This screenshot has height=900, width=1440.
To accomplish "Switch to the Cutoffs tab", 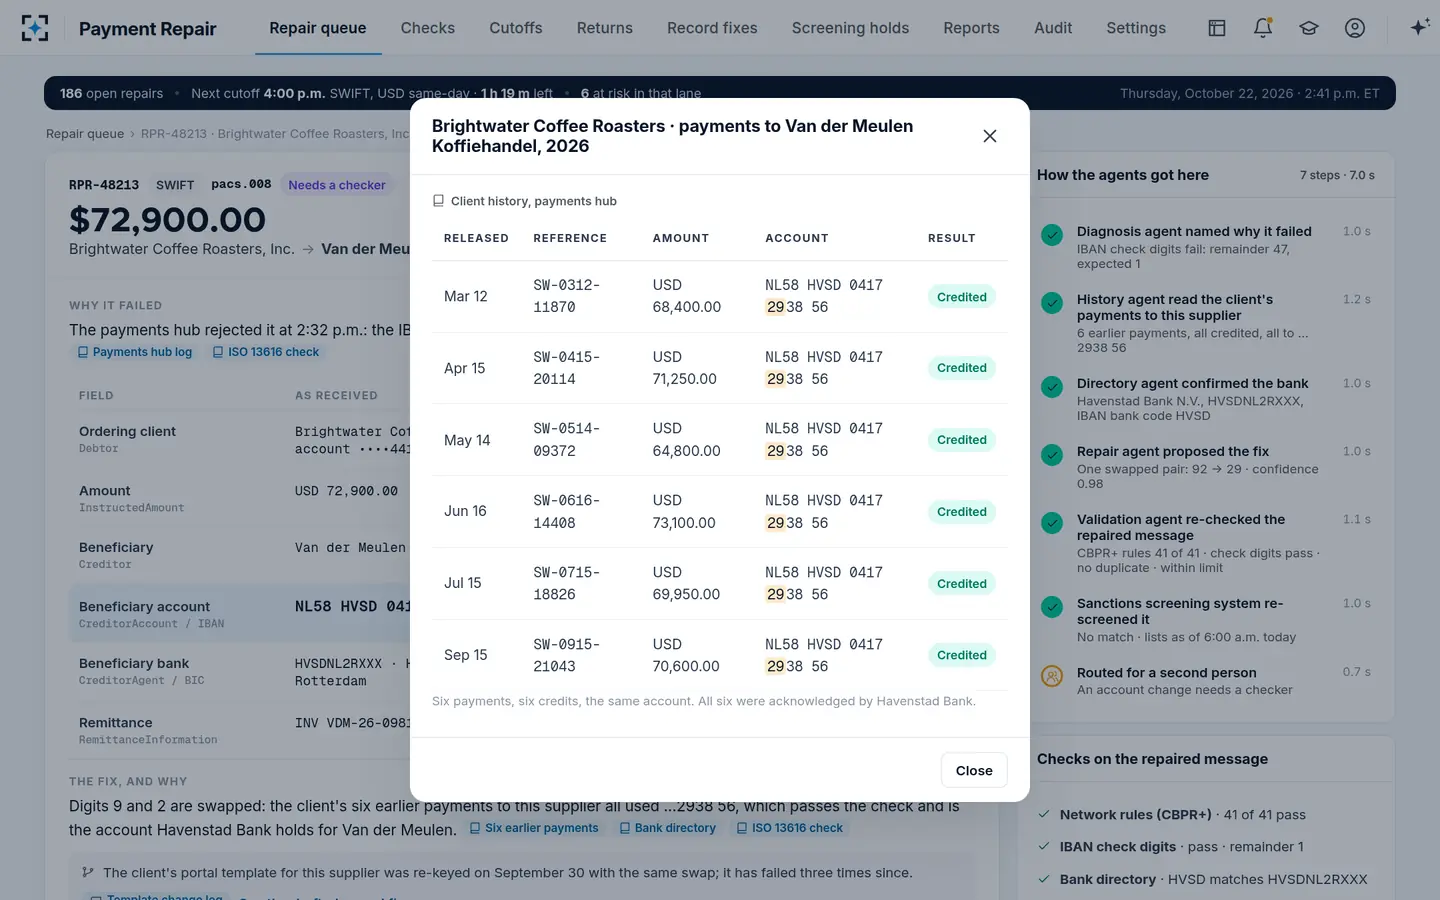I will point(516,28).
